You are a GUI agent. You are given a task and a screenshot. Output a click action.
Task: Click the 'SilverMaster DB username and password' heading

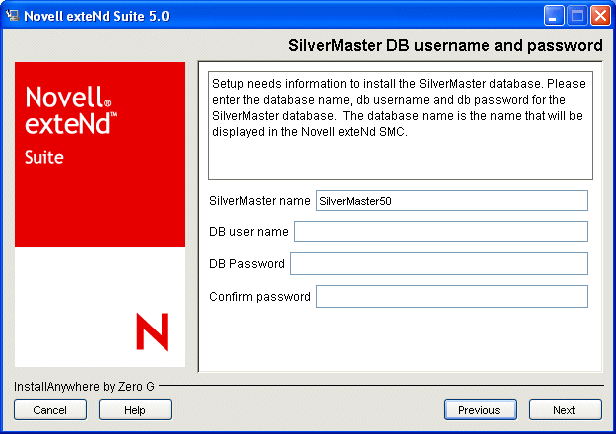pyautogui.click(x=445, y=46)
